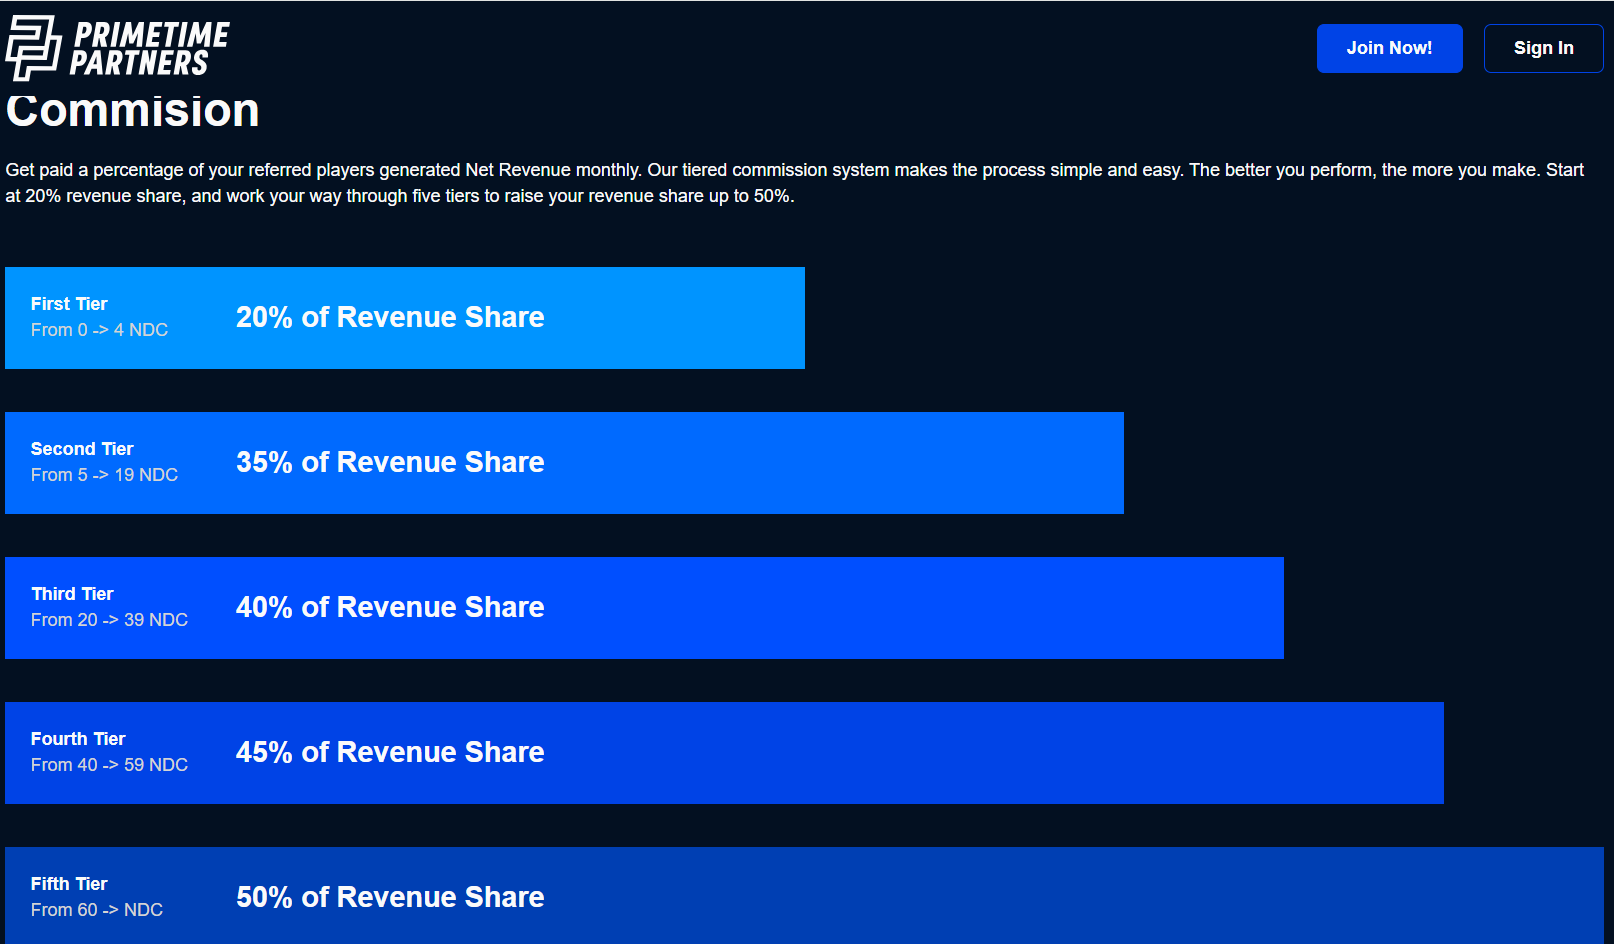Click the From 40 -> 59 NDC range
The image size is (1614, 944).
coord(109,765)
